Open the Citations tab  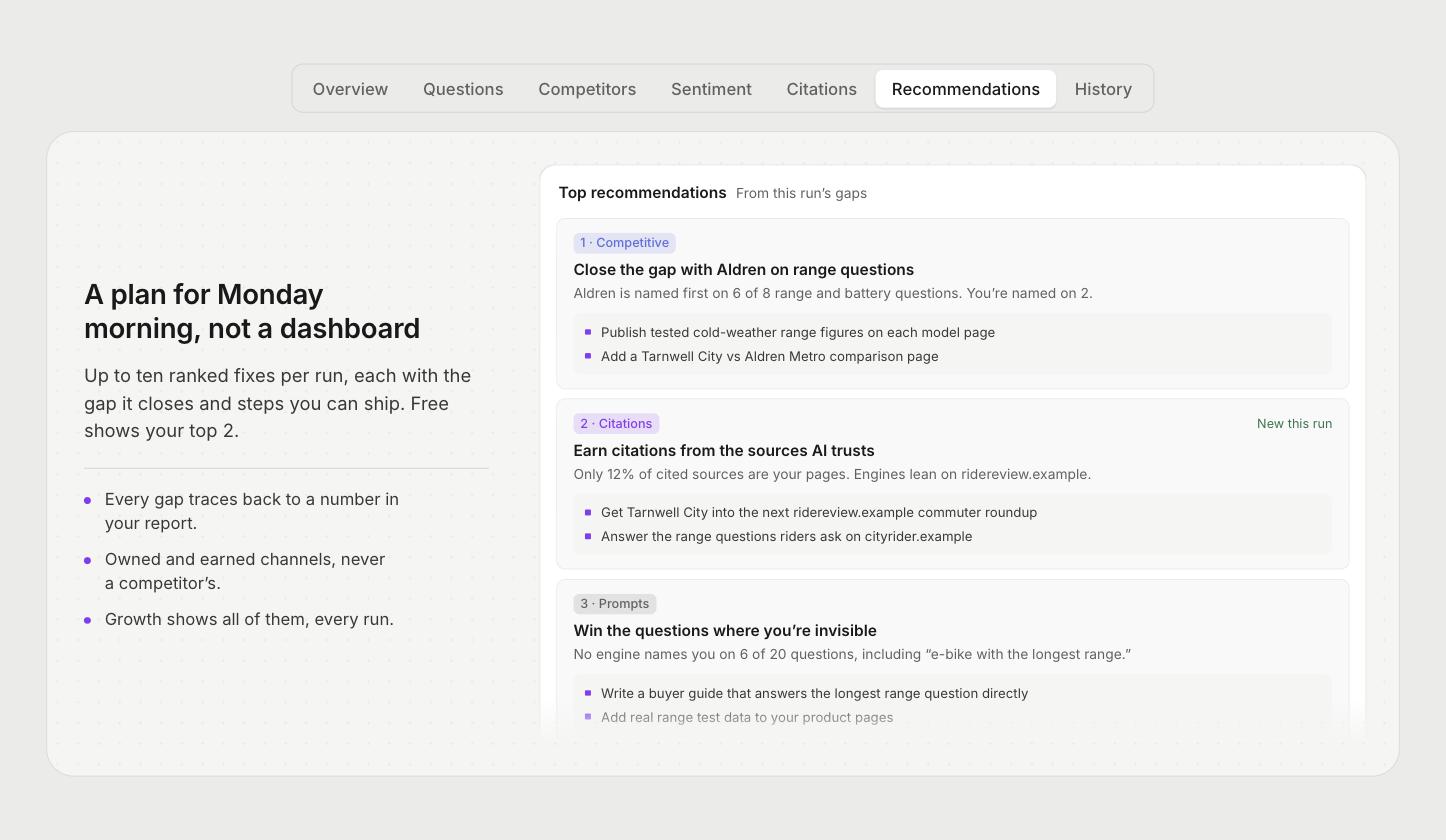pyautogui.click(x=821, y=89)
